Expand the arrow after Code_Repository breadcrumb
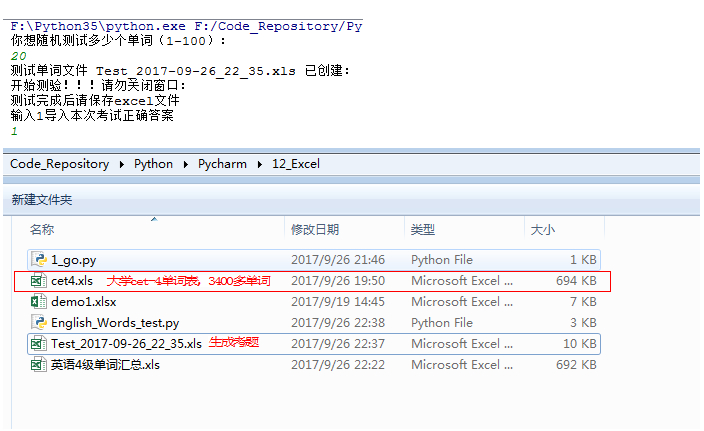The height and width of the screenshot is (431, 704). point(122,164)
